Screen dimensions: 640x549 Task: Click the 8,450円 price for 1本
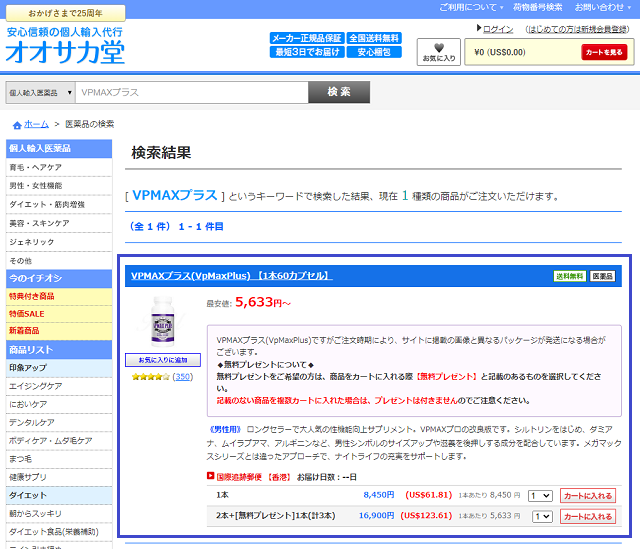pyautogui.click(x=379, y=495)
